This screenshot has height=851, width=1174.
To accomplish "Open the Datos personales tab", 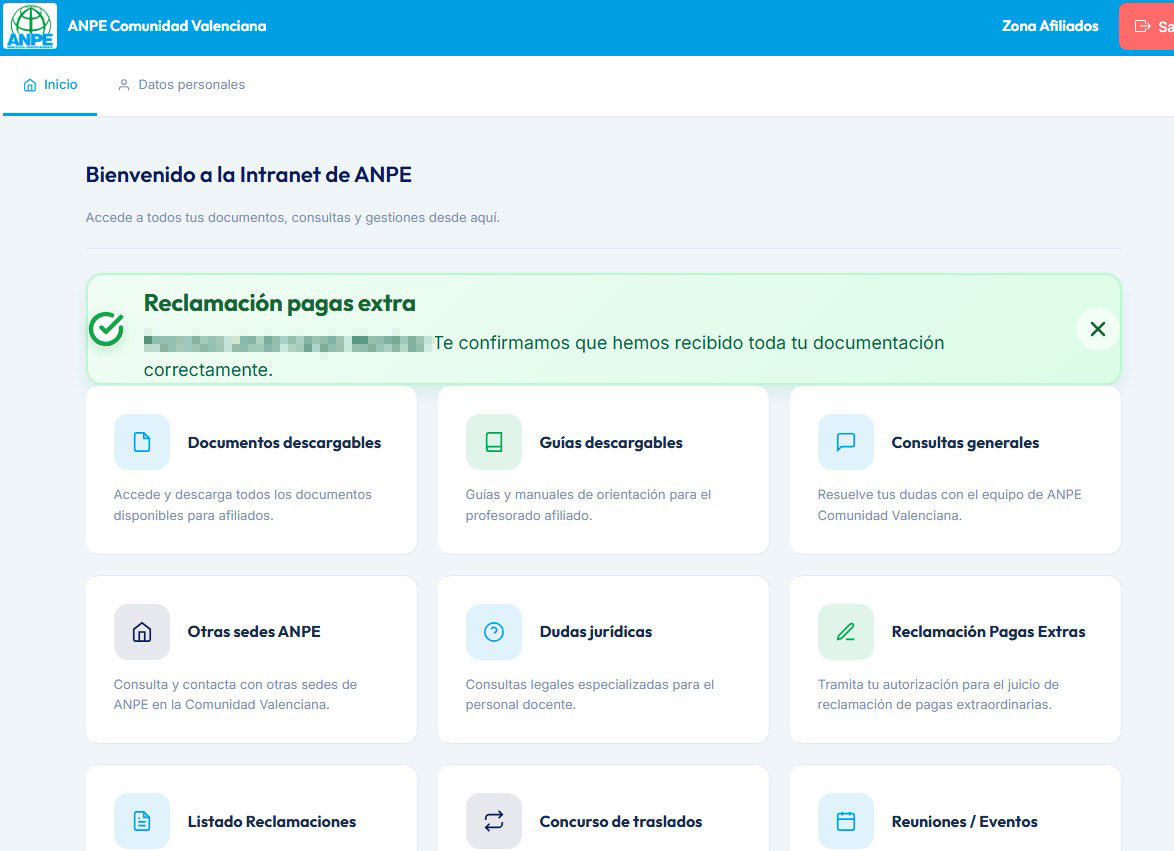I will click(181, 85).
